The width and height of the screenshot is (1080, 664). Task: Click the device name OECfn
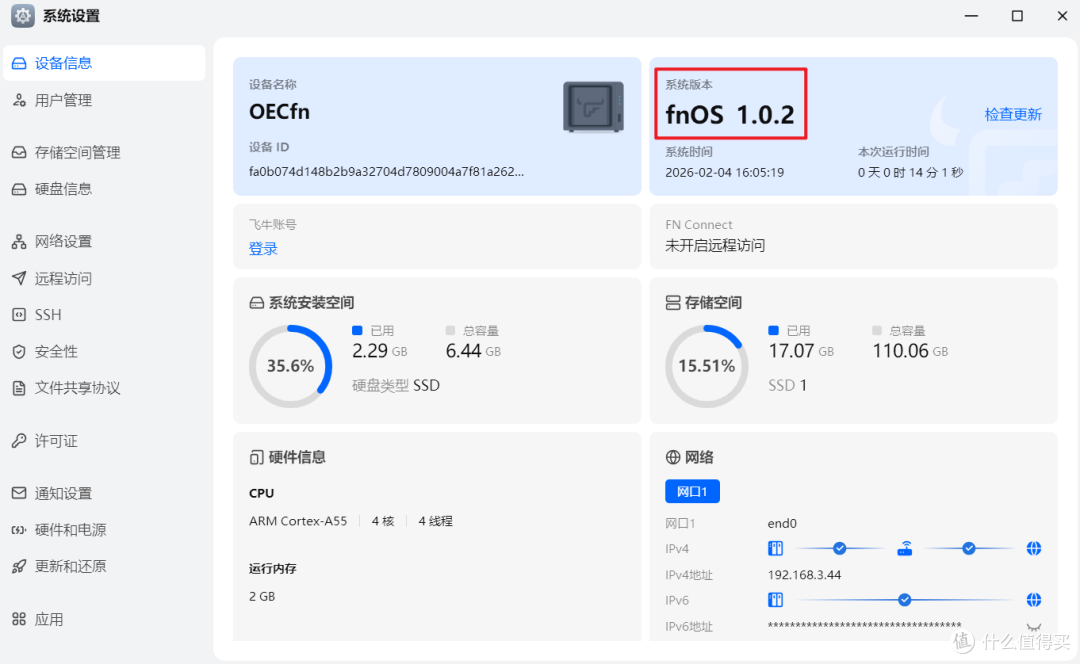(279, 112)
